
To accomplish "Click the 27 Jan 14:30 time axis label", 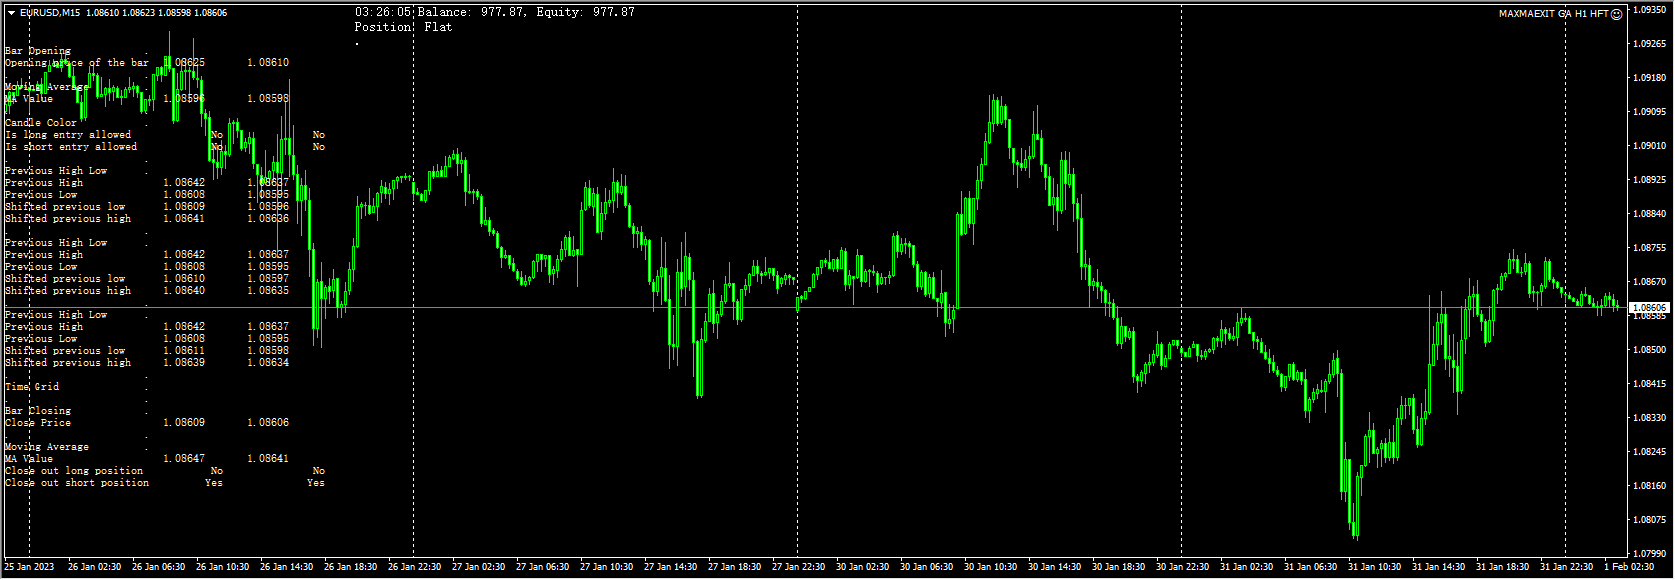I will [670, 567].
